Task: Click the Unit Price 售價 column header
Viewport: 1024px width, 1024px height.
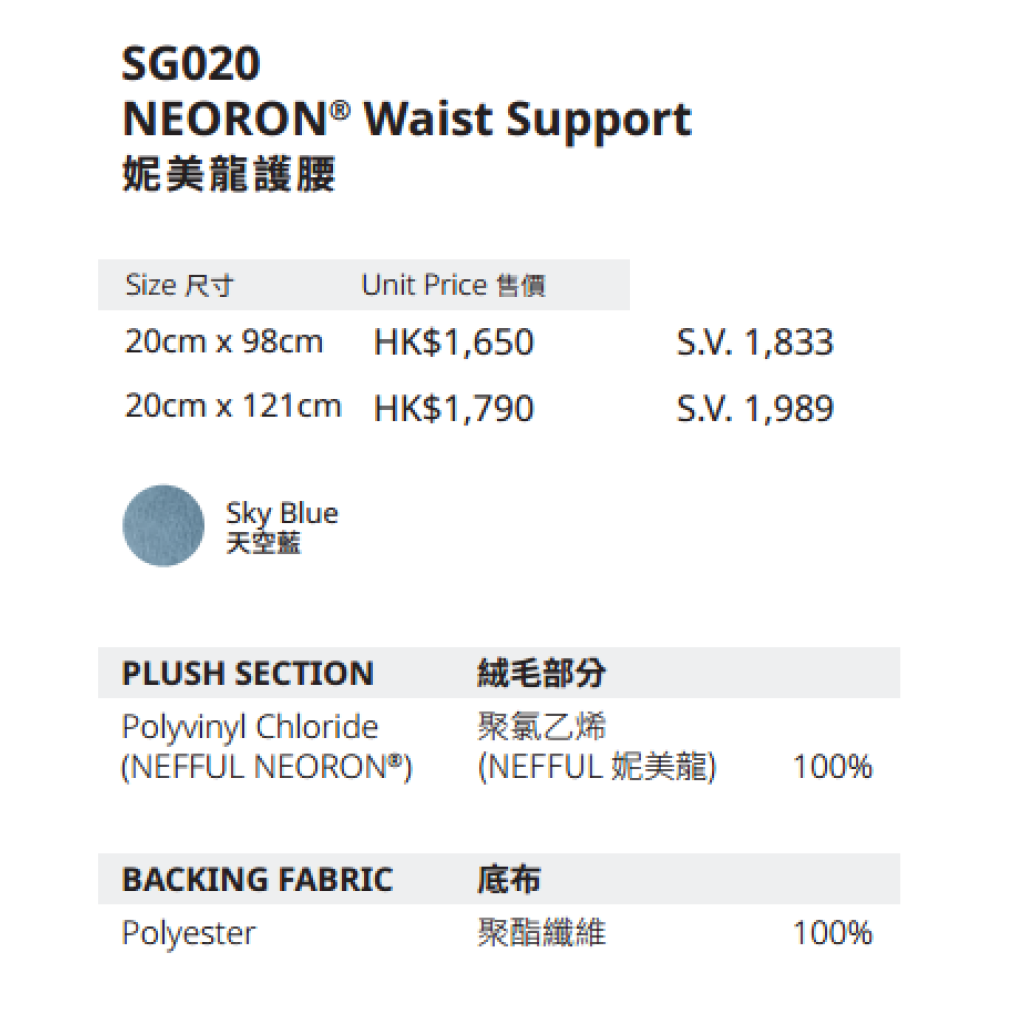Action: point(453,285)
